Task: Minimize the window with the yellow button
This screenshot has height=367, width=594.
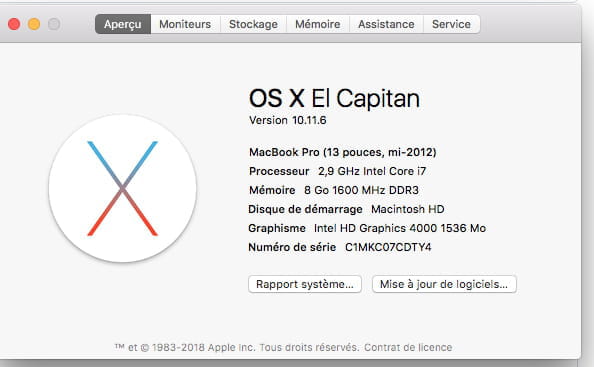Action: [x=34, y=24]
